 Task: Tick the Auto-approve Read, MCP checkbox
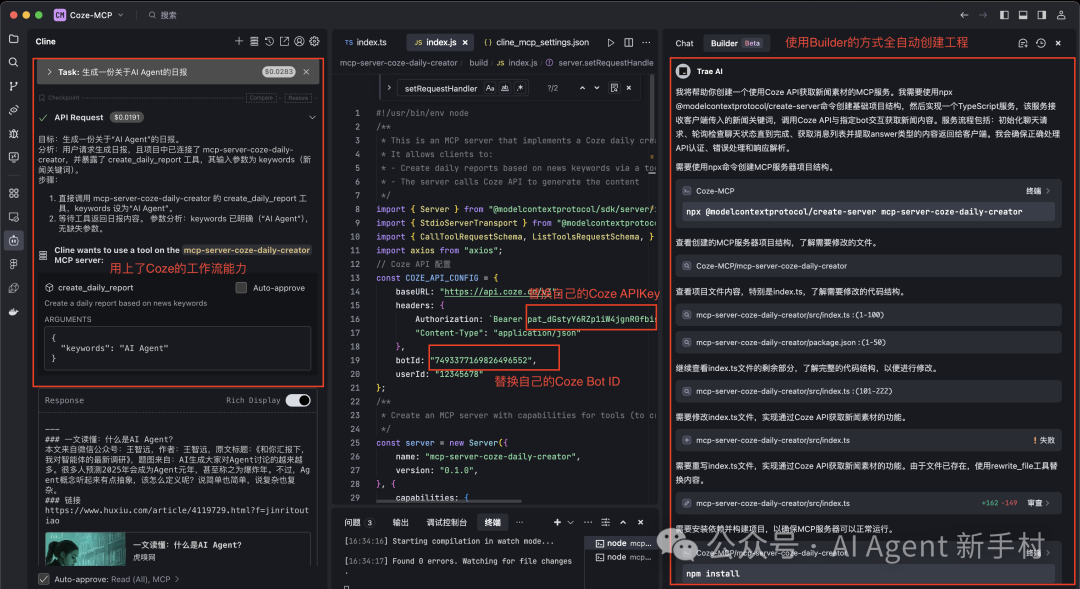(x=43, y=579)
